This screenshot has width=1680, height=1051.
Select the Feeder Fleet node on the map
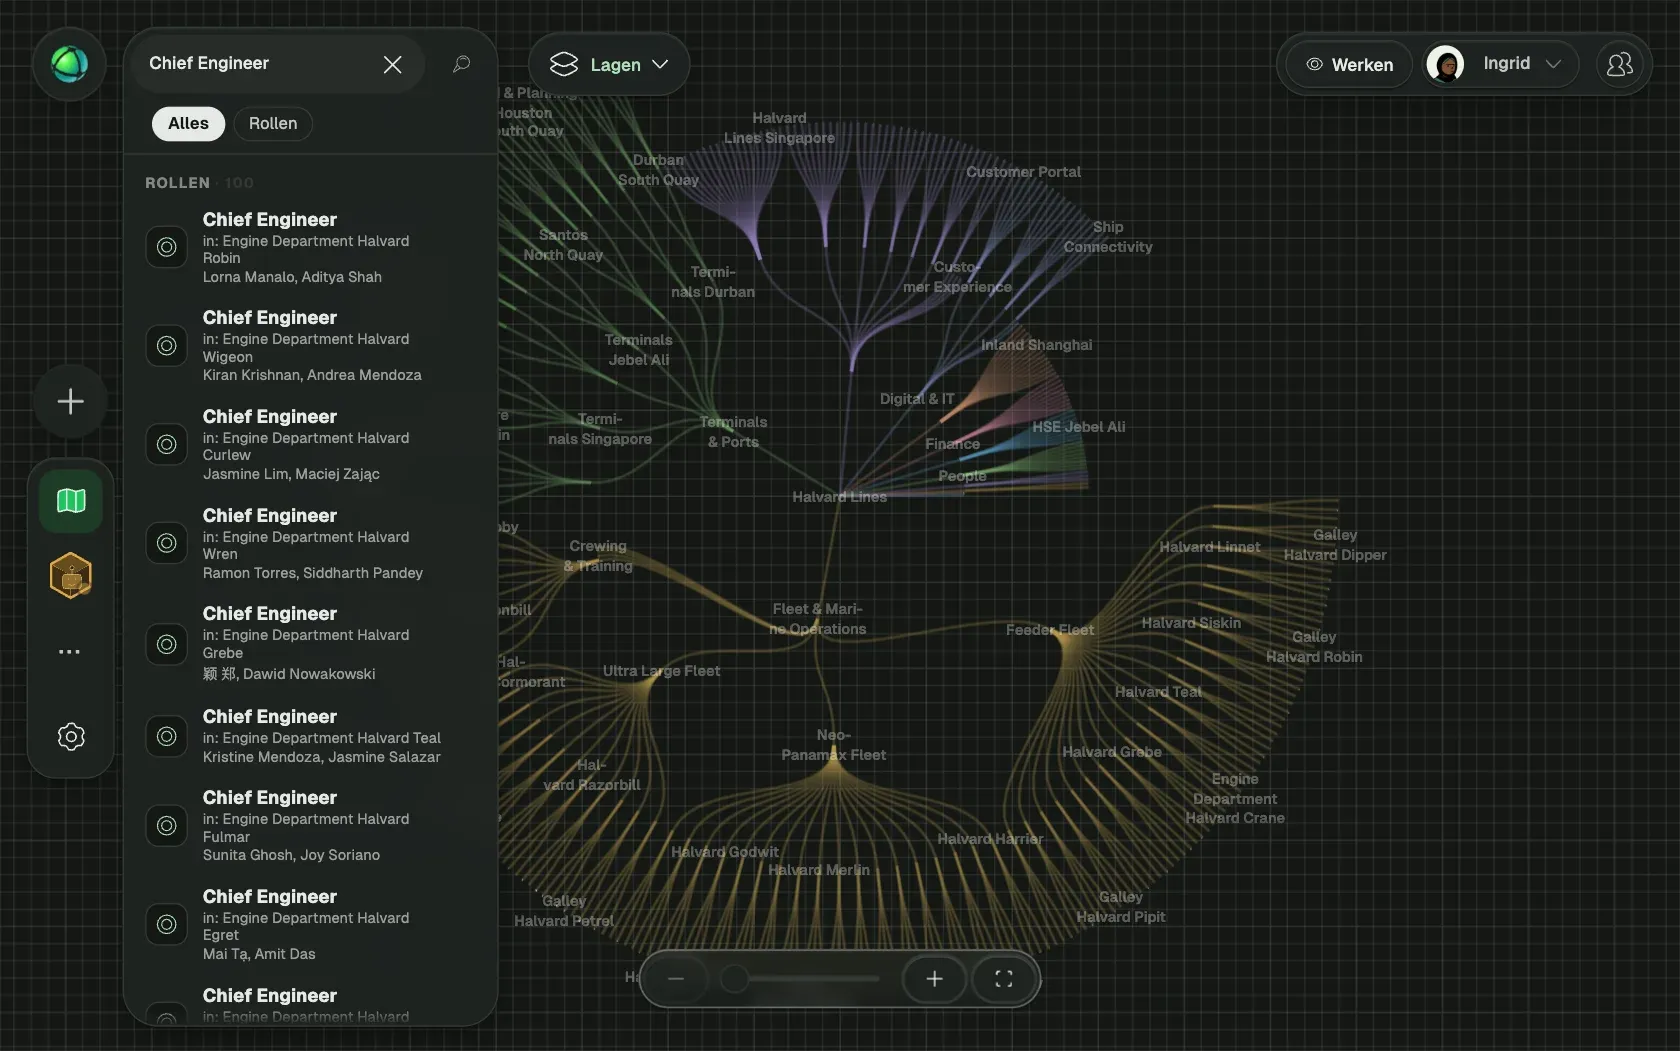coord(1050,630)
